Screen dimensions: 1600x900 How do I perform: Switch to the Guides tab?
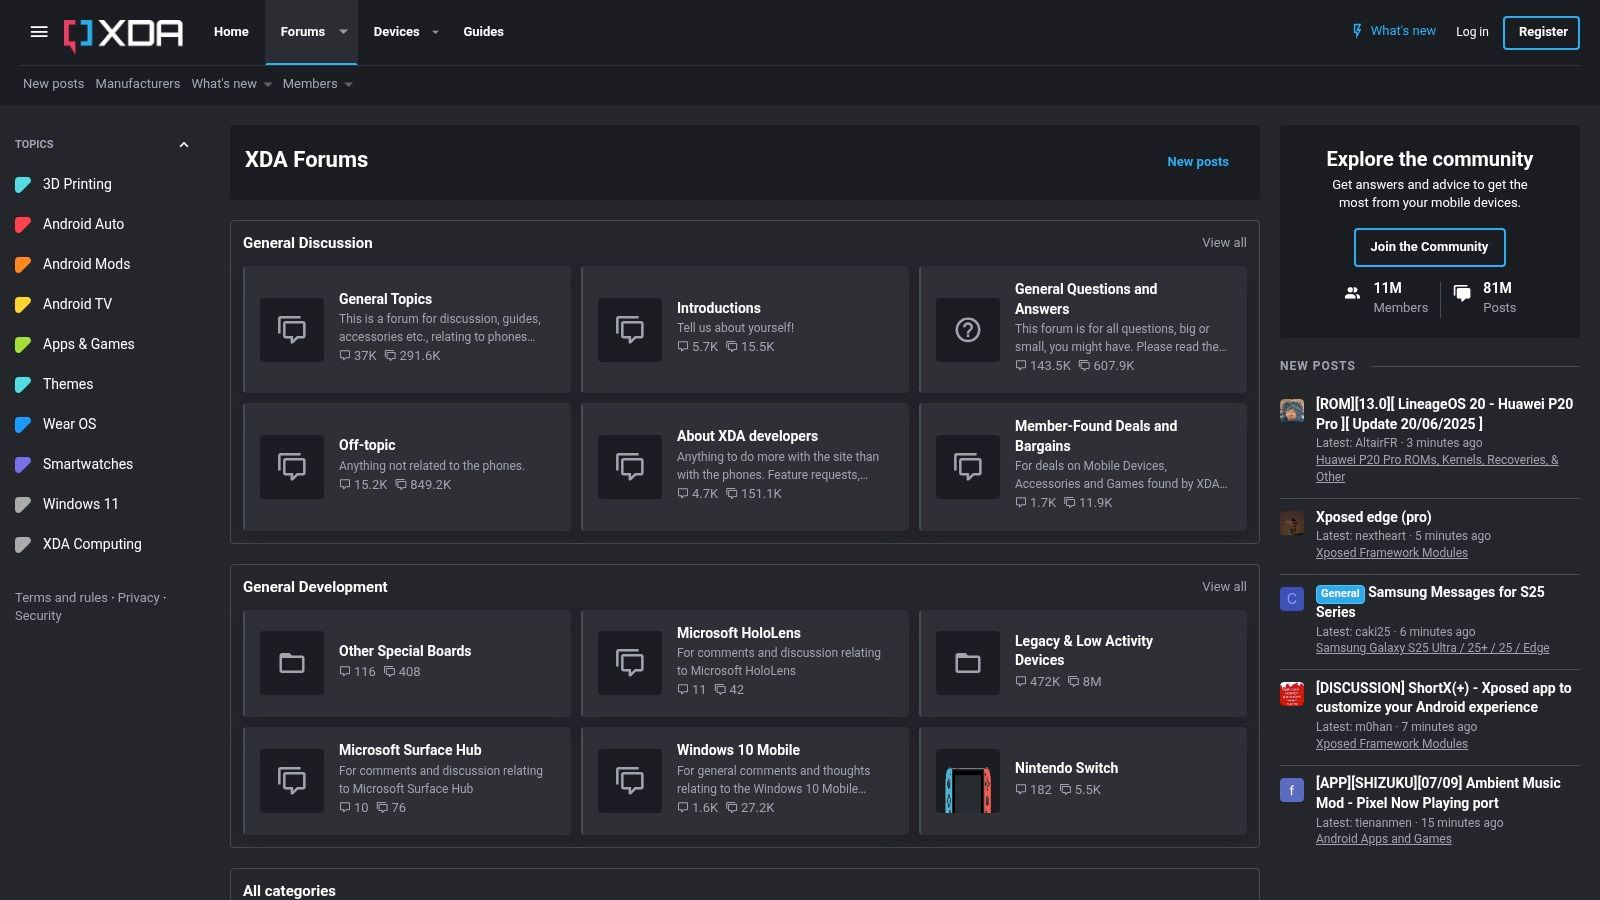click(483, 31)
